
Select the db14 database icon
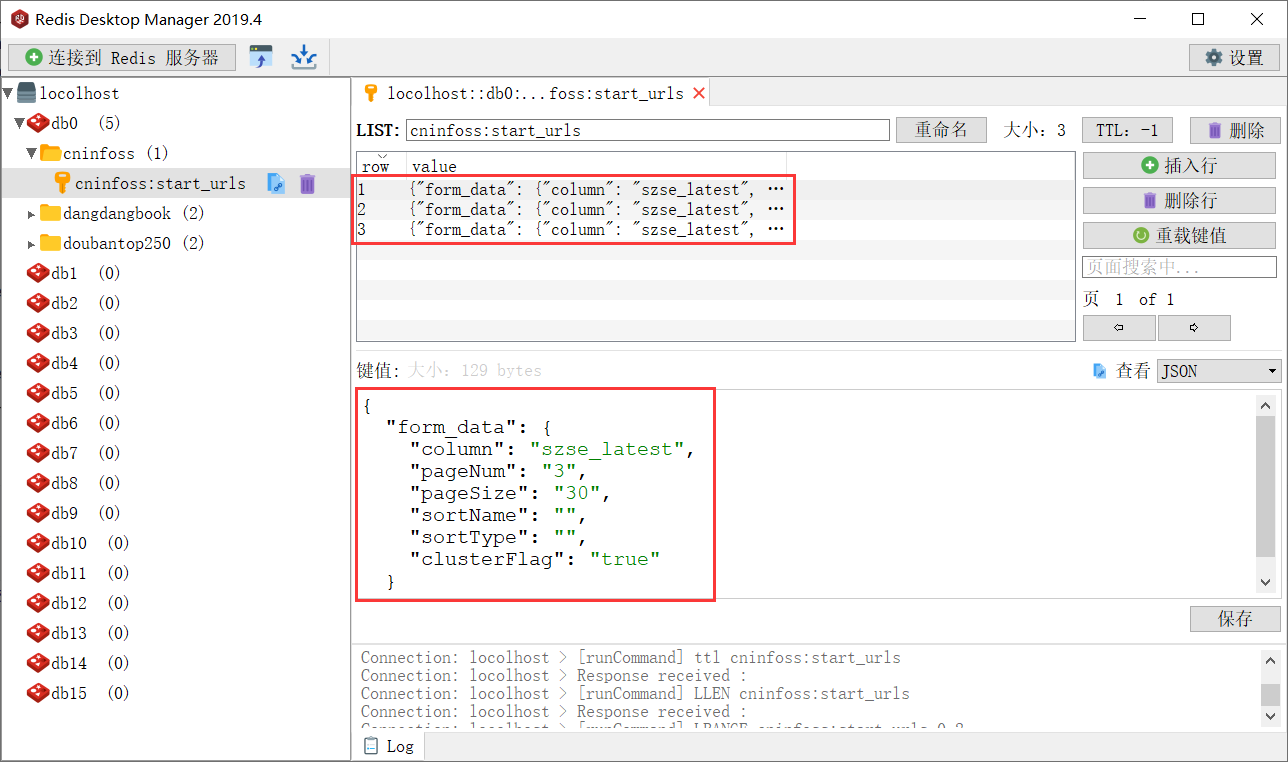(38, 663)
